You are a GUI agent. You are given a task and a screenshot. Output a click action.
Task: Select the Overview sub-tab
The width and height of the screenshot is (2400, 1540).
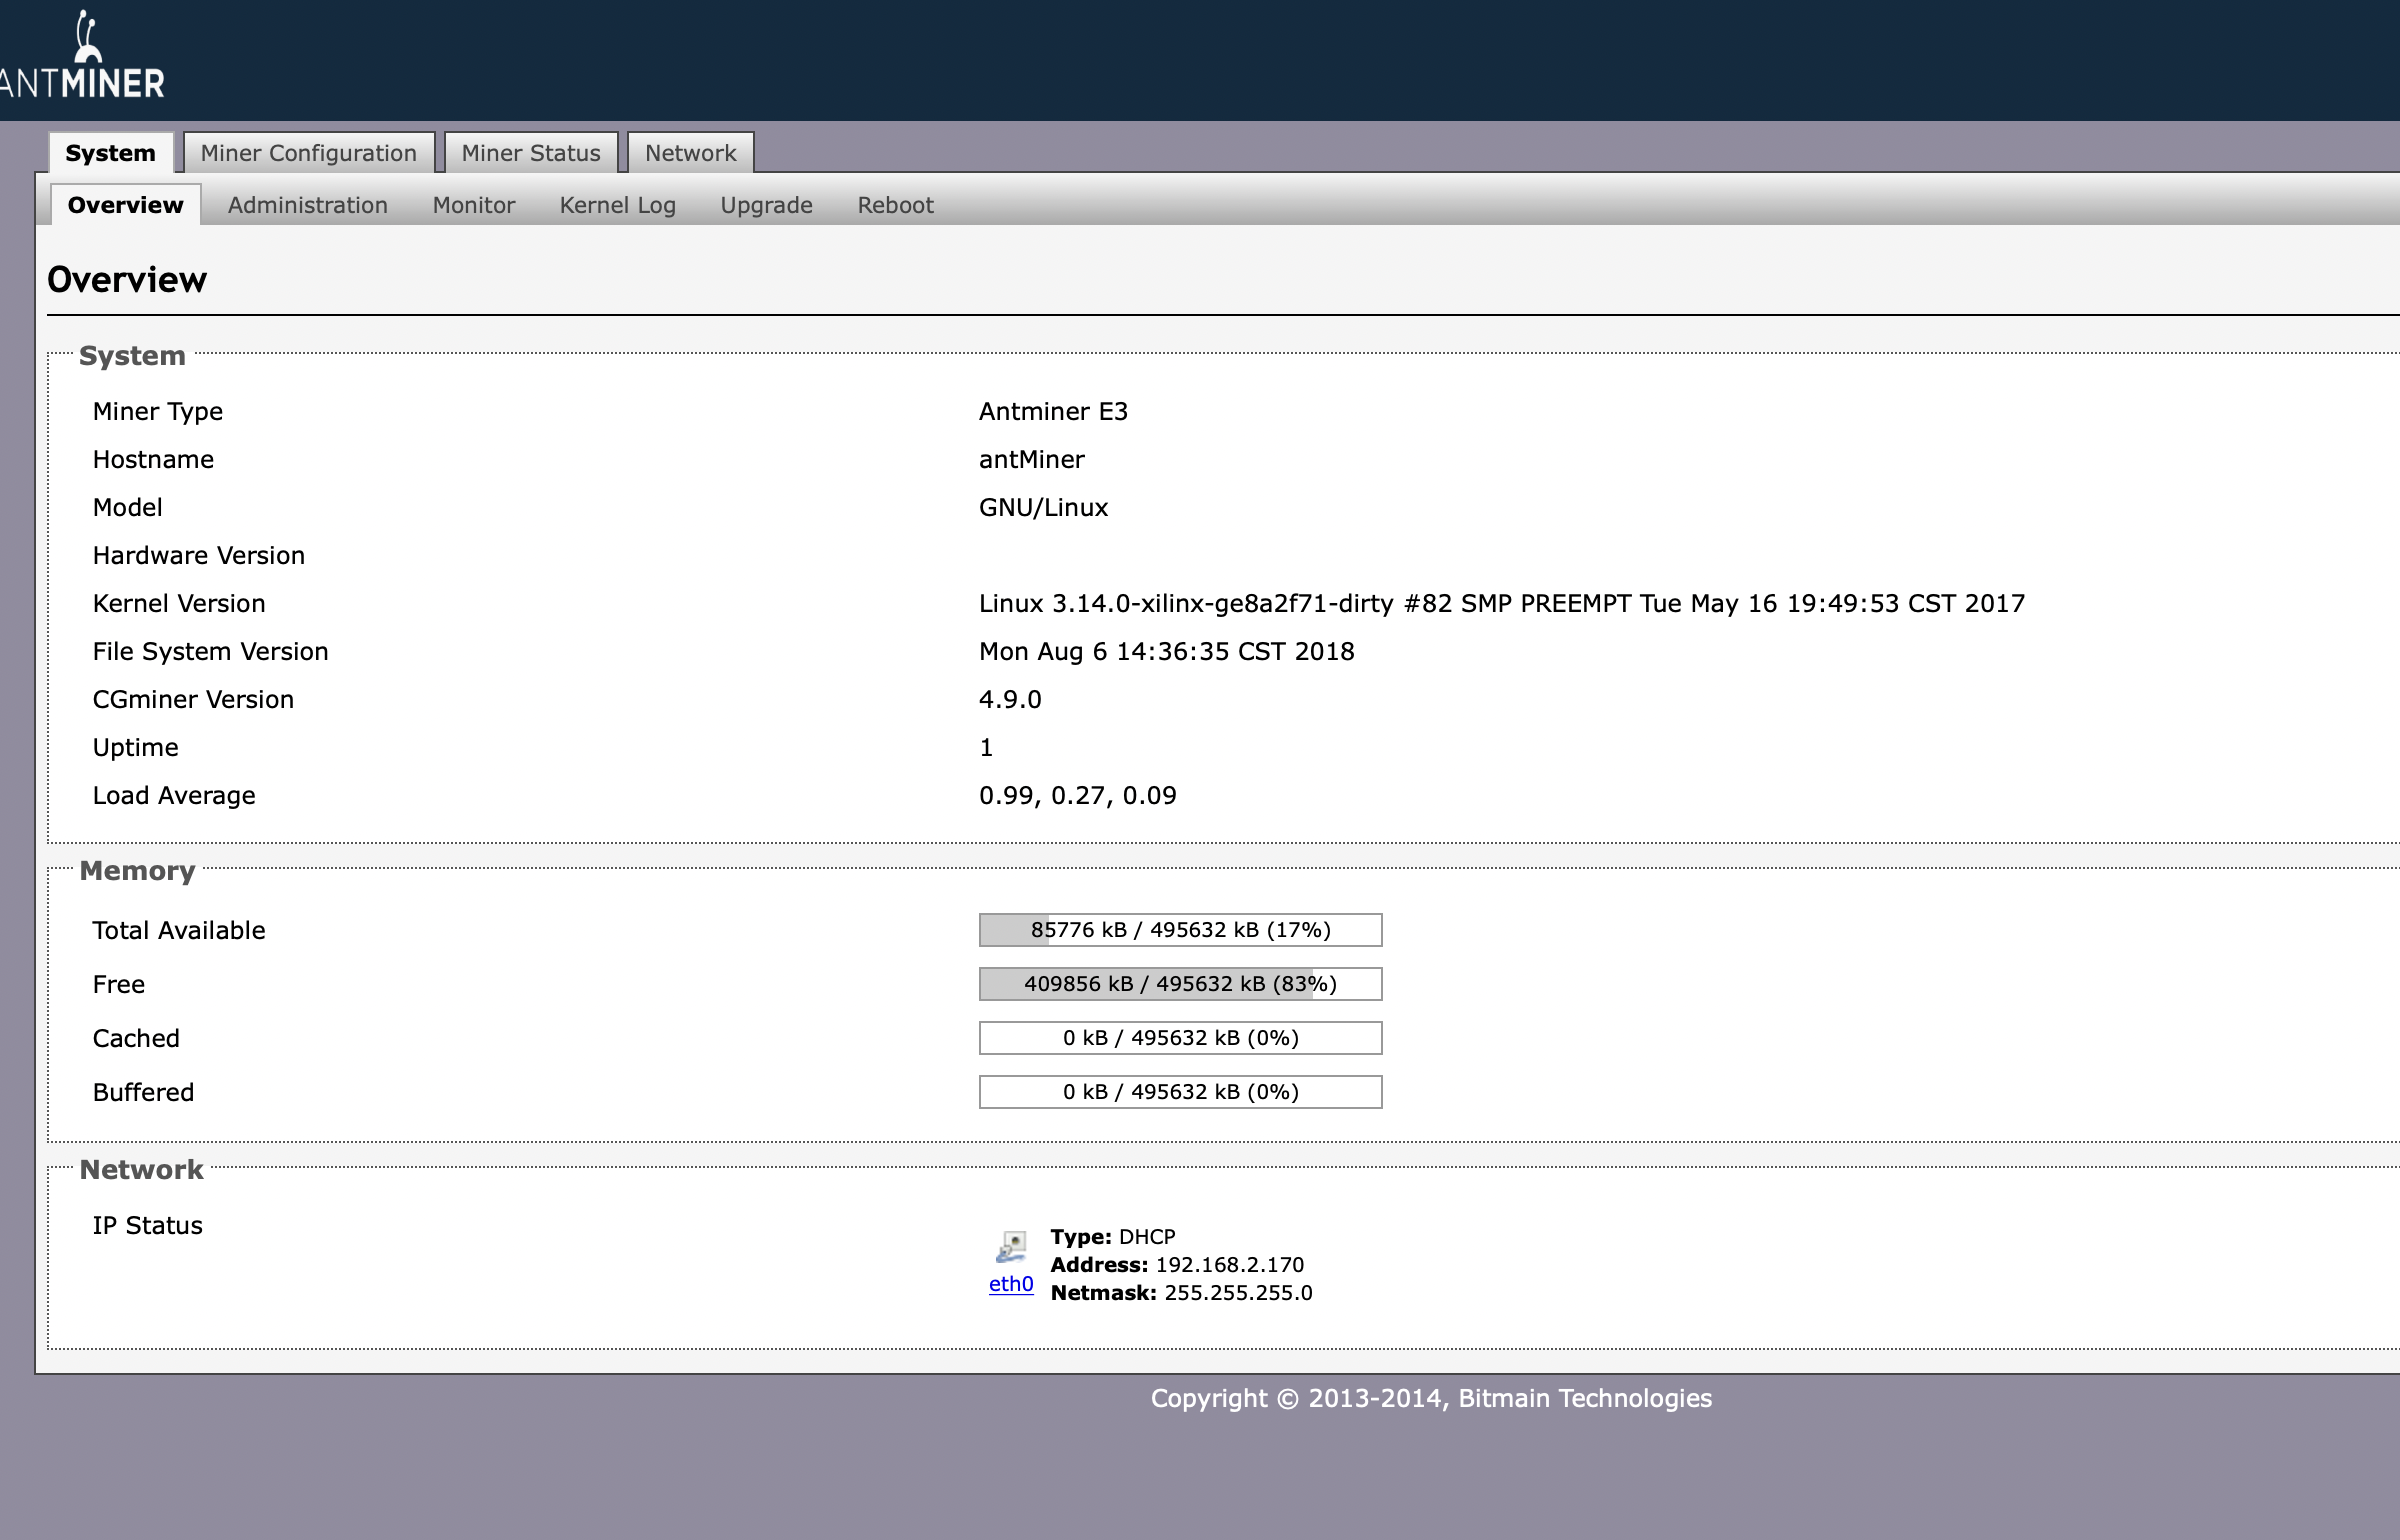tap(126, 205)
